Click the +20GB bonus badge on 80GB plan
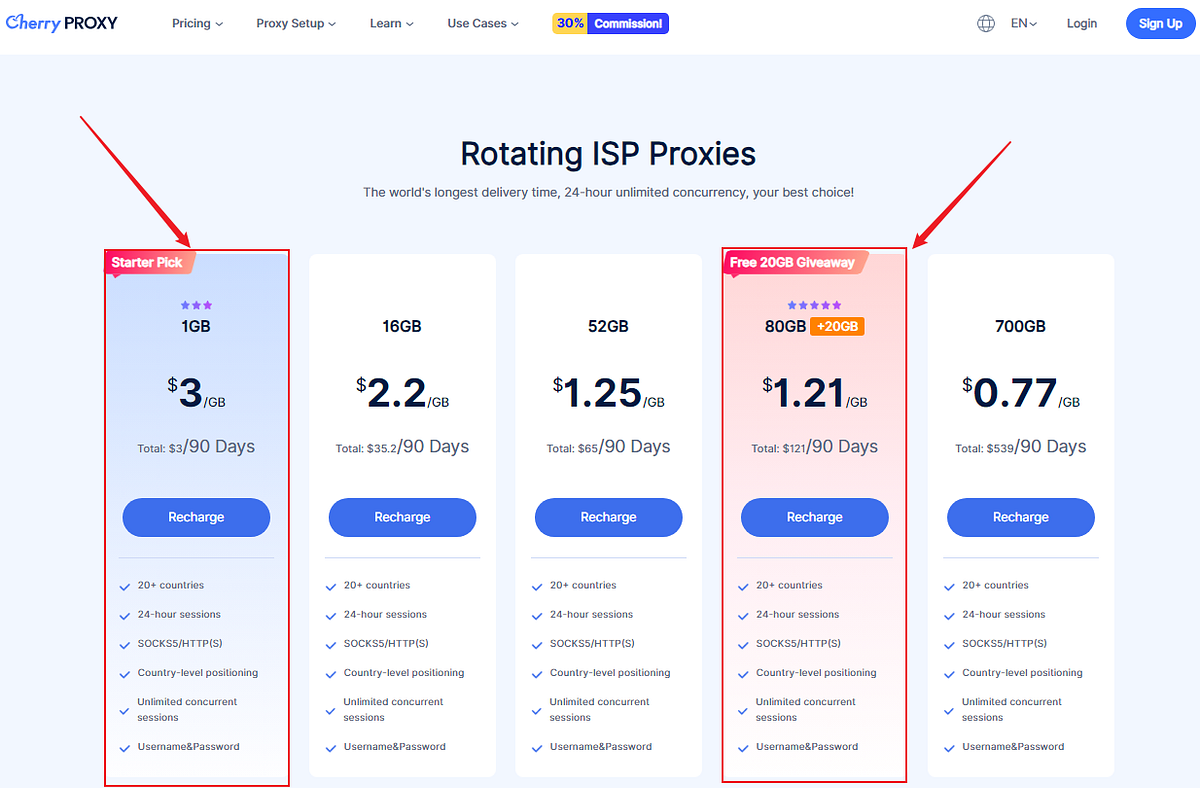This screenshot has width=1200, height=788. pos(838,326)
